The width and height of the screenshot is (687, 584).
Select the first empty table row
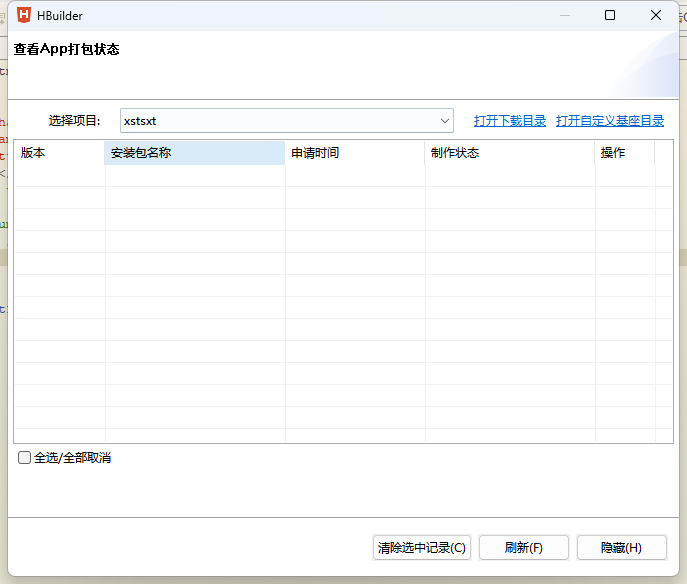coord(340,176)
